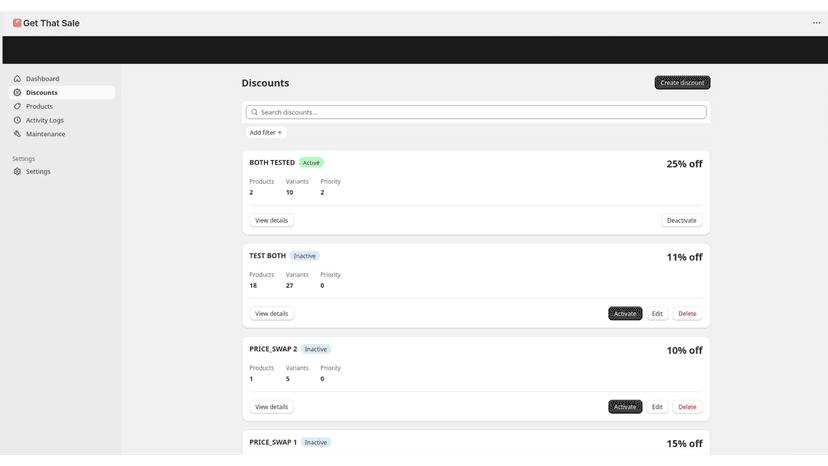Click the 25% off label
The height and width of the screenshot is (466, 828).
tap(684, 164)
